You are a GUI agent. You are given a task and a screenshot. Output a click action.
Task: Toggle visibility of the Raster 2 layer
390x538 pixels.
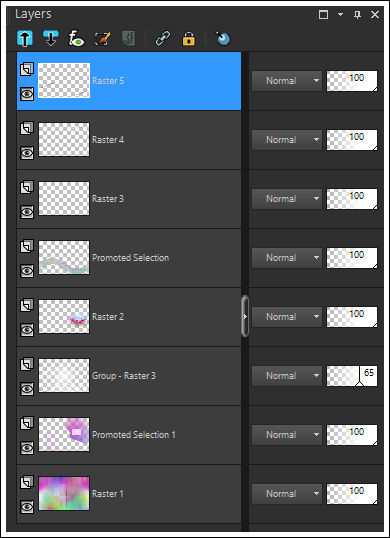(27, 330)
